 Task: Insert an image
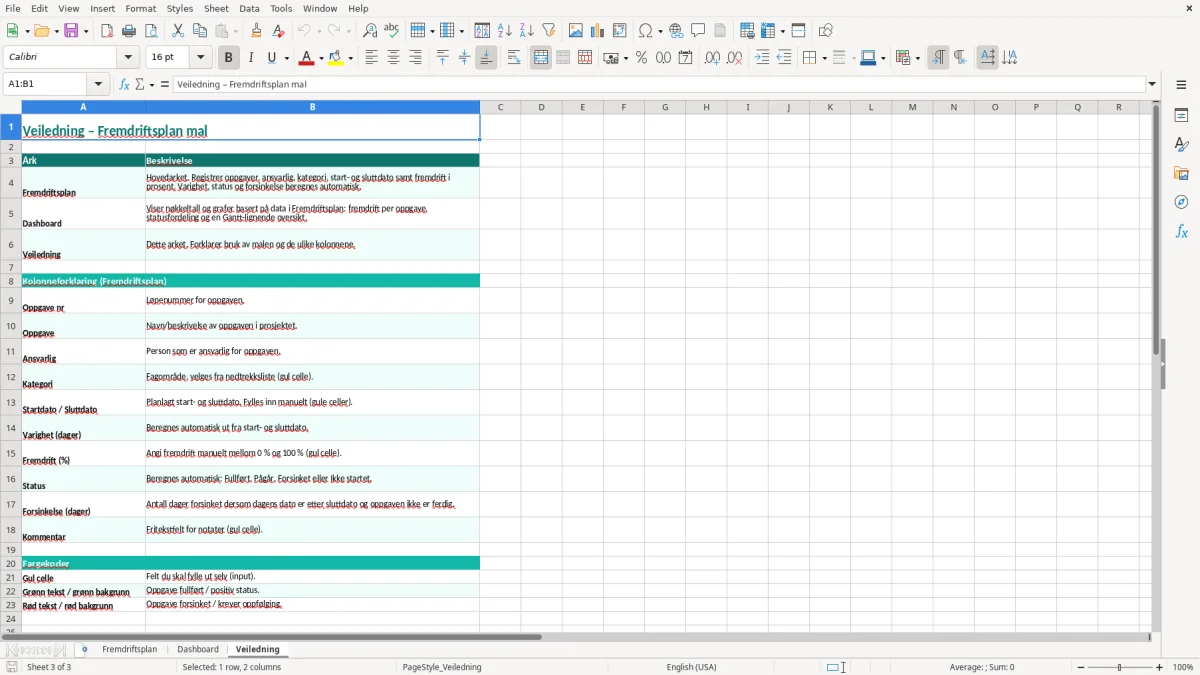[x=576, y=31]
